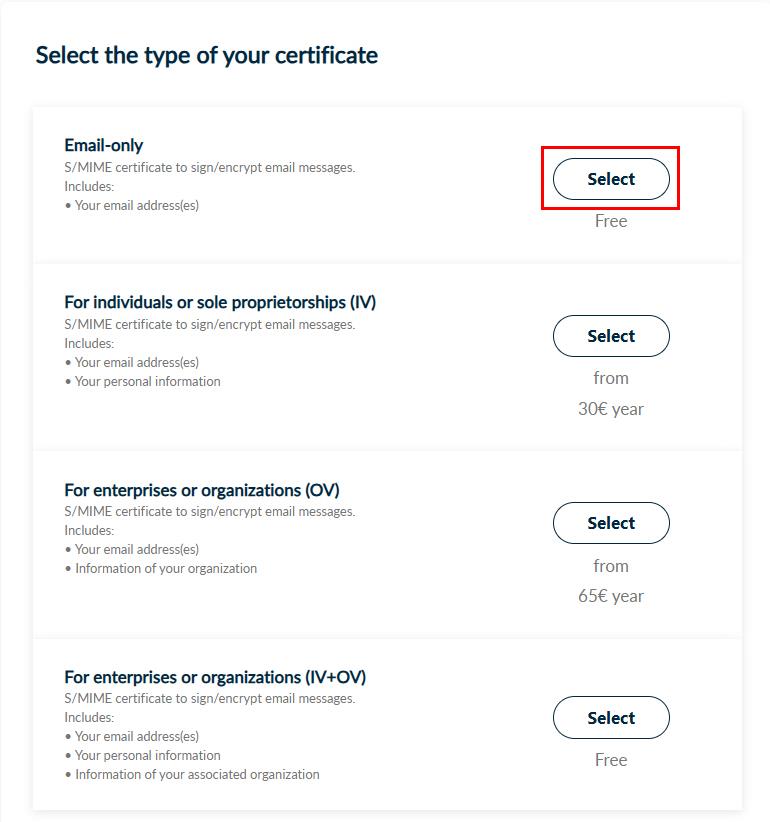
Task: Click "For individuals or sole proprietorships (IV)" title
Action: click(x=220, y=302)
